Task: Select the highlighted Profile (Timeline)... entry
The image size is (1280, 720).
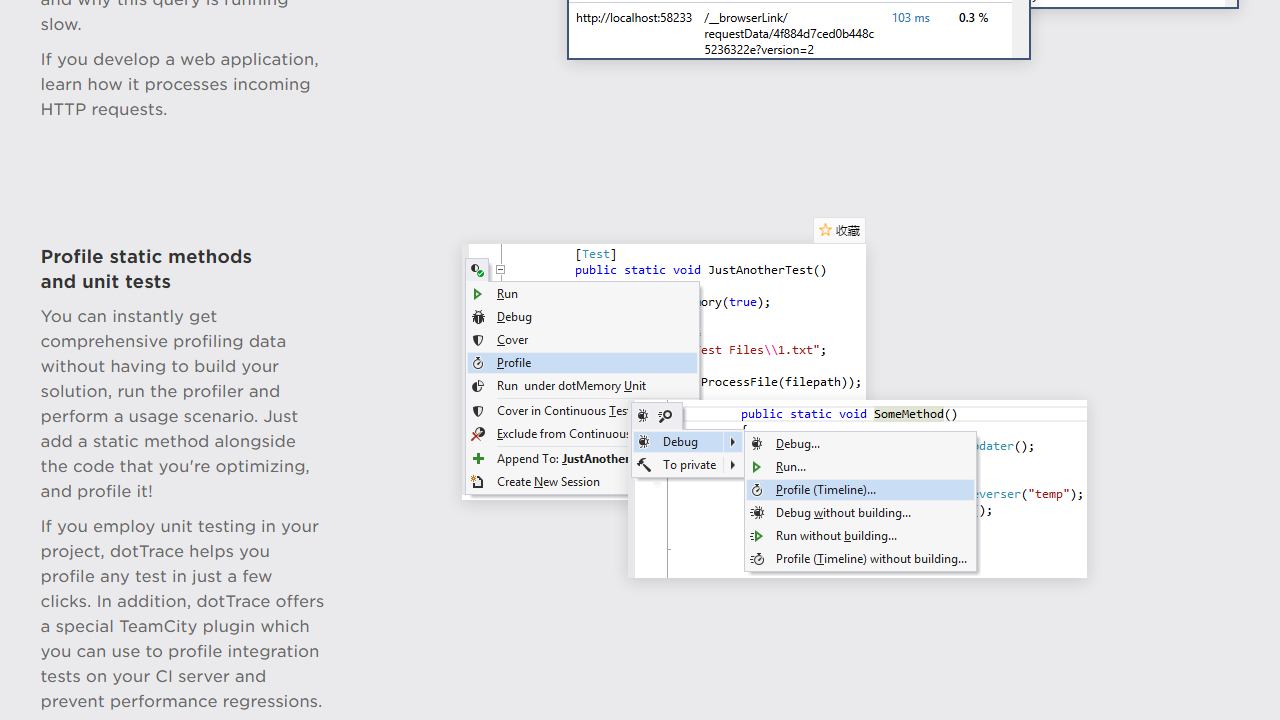Action: tap(860, 490)
